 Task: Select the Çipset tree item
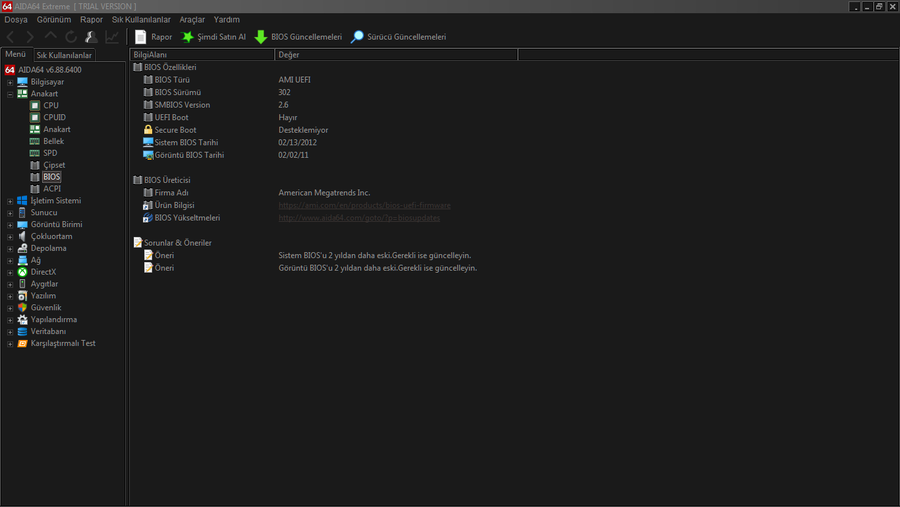54,165
